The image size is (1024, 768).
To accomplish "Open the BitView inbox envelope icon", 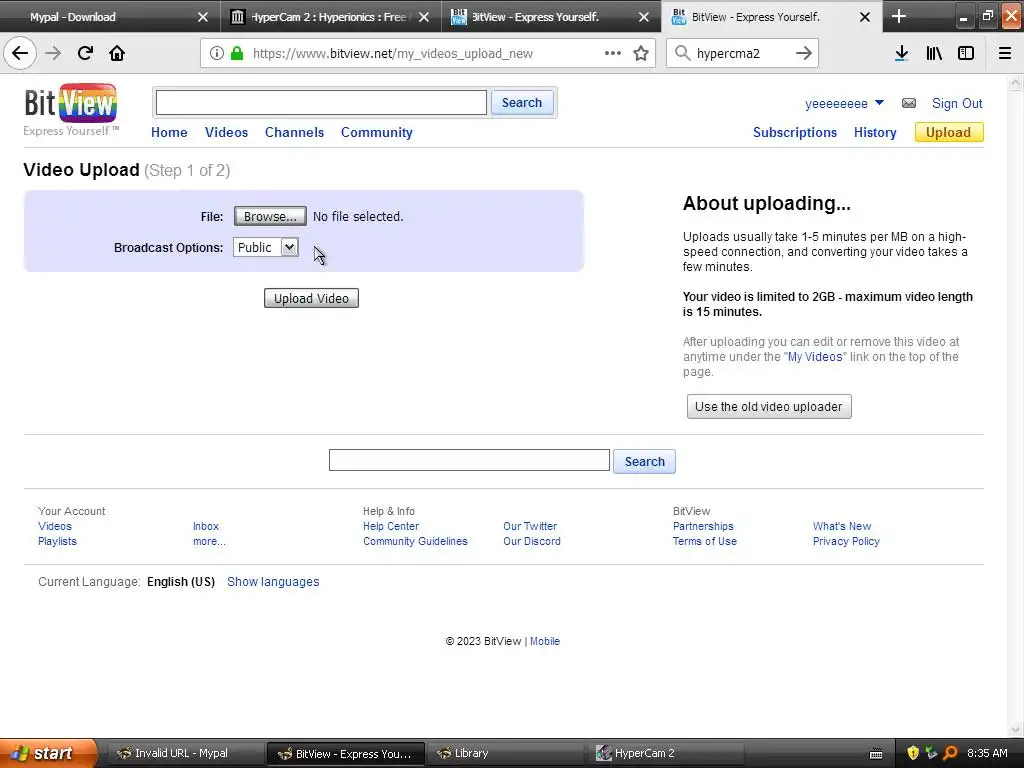I will click(908, 103).
